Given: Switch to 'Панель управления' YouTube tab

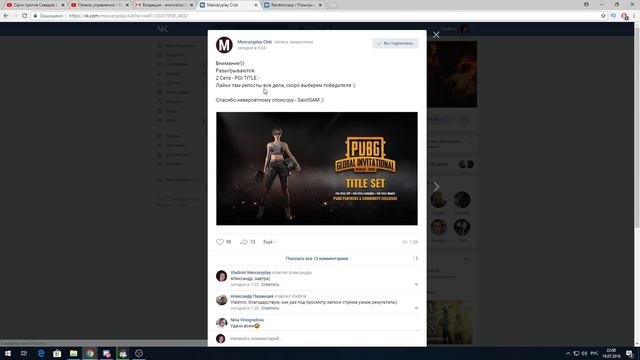Looking at the screenshot, I should (99, 5).
